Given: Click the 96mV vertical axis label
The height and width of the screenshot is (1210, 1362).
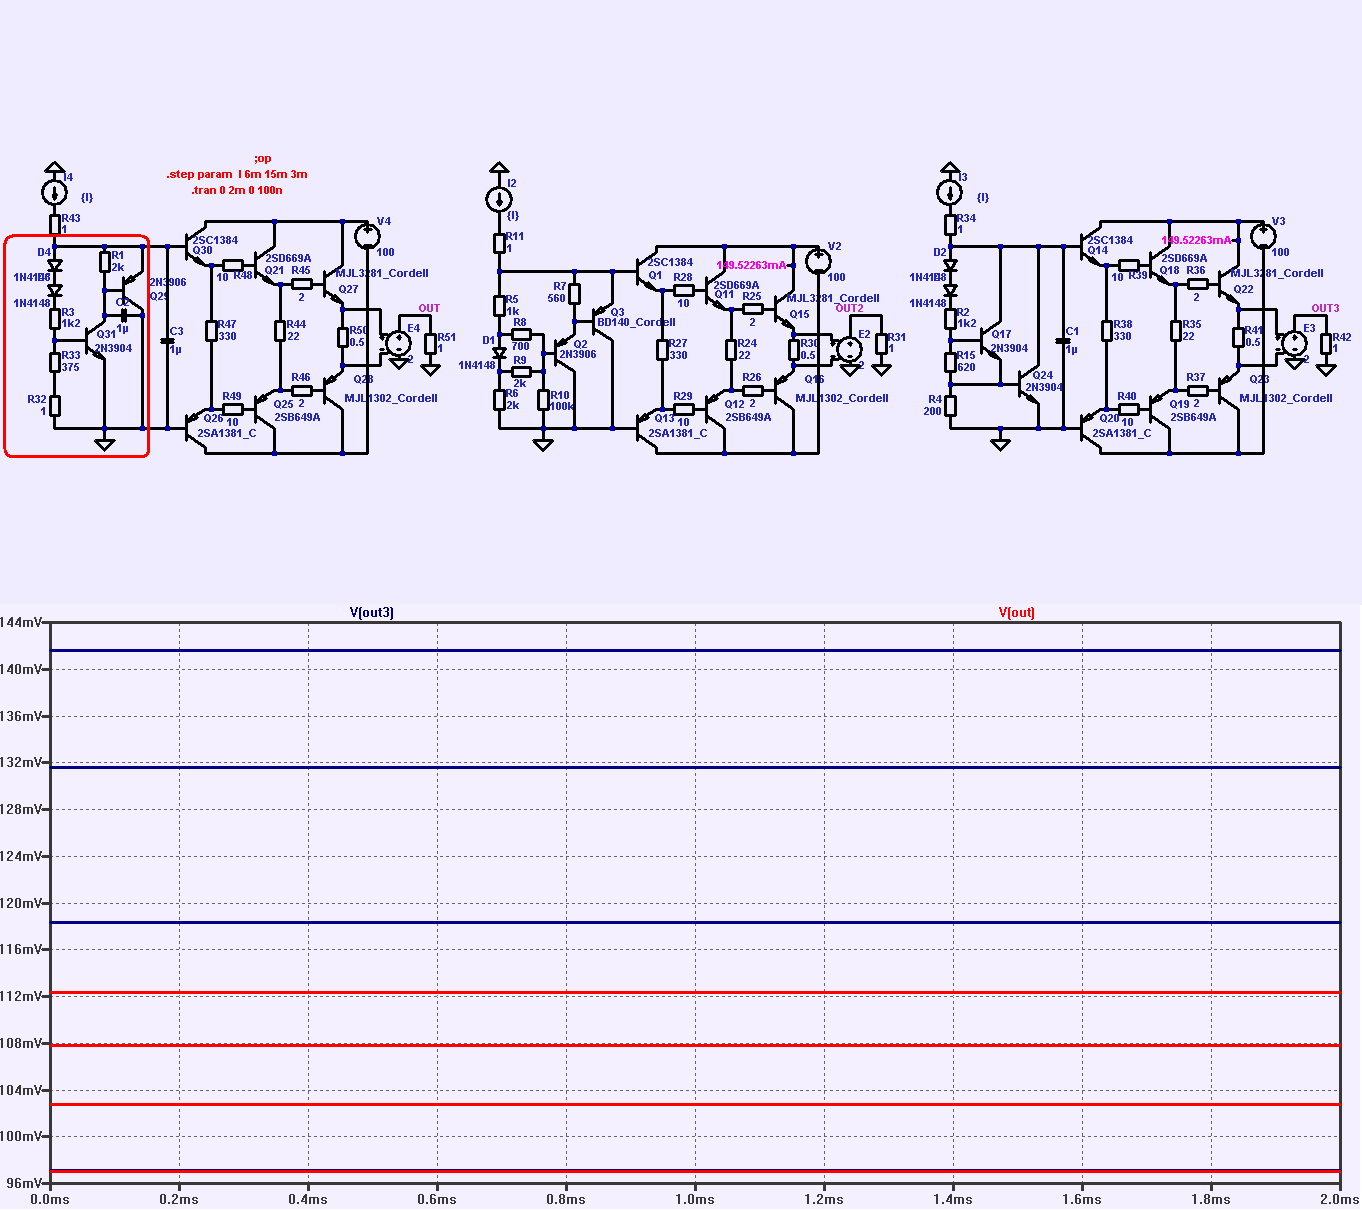Looking at the screenshot, I should [24, 1183].
